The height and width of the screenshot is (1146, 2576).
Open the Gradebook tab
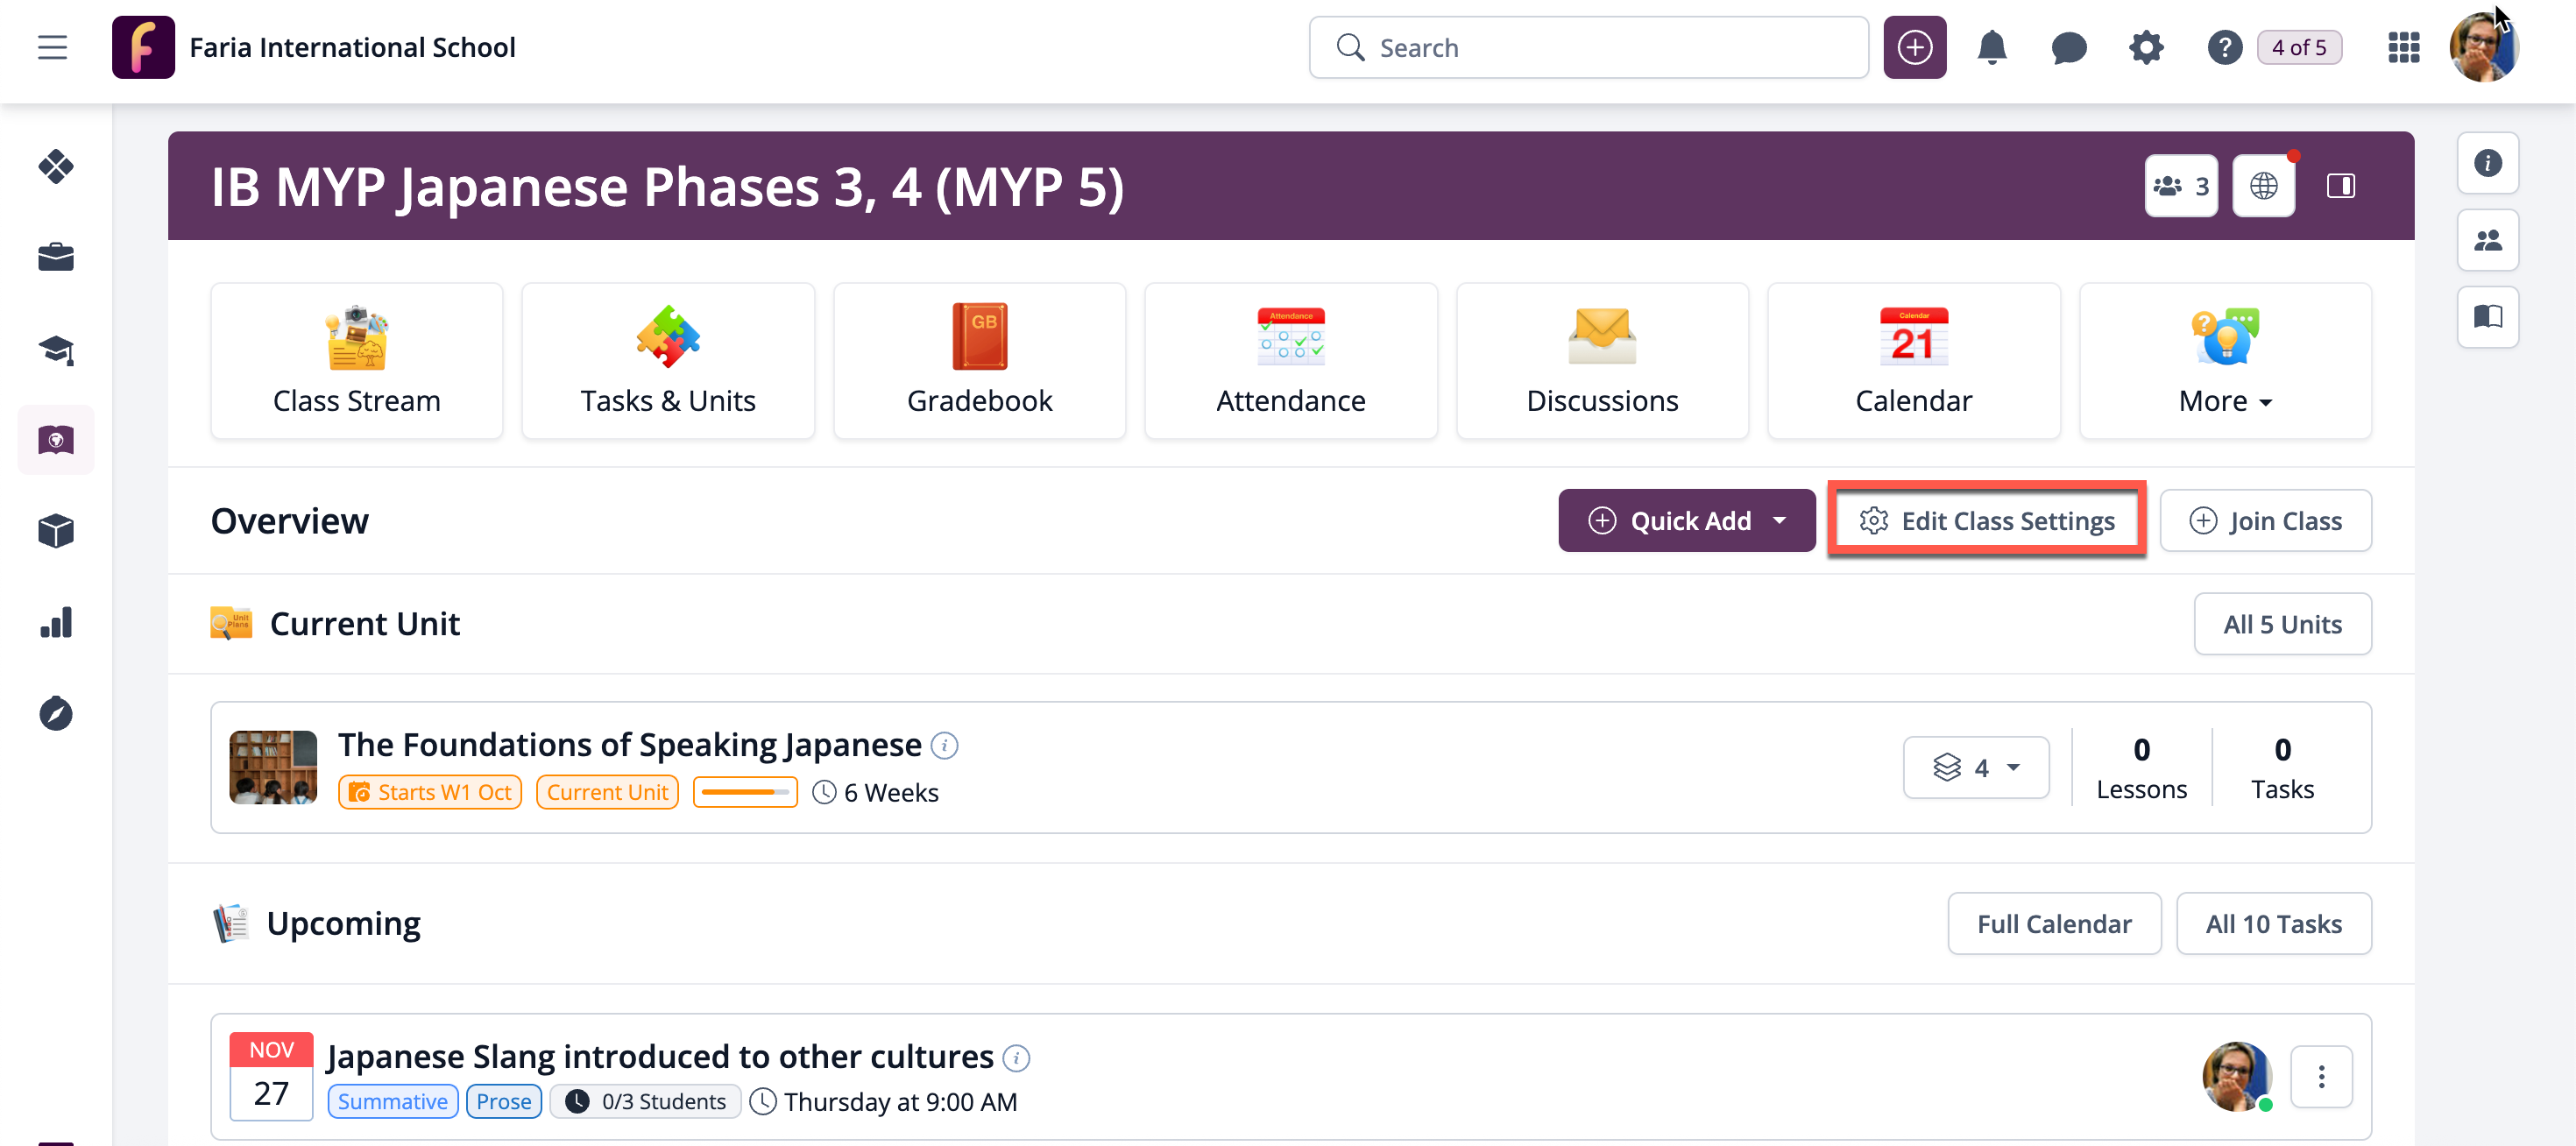pyautogui.click(x=980, y=361)
